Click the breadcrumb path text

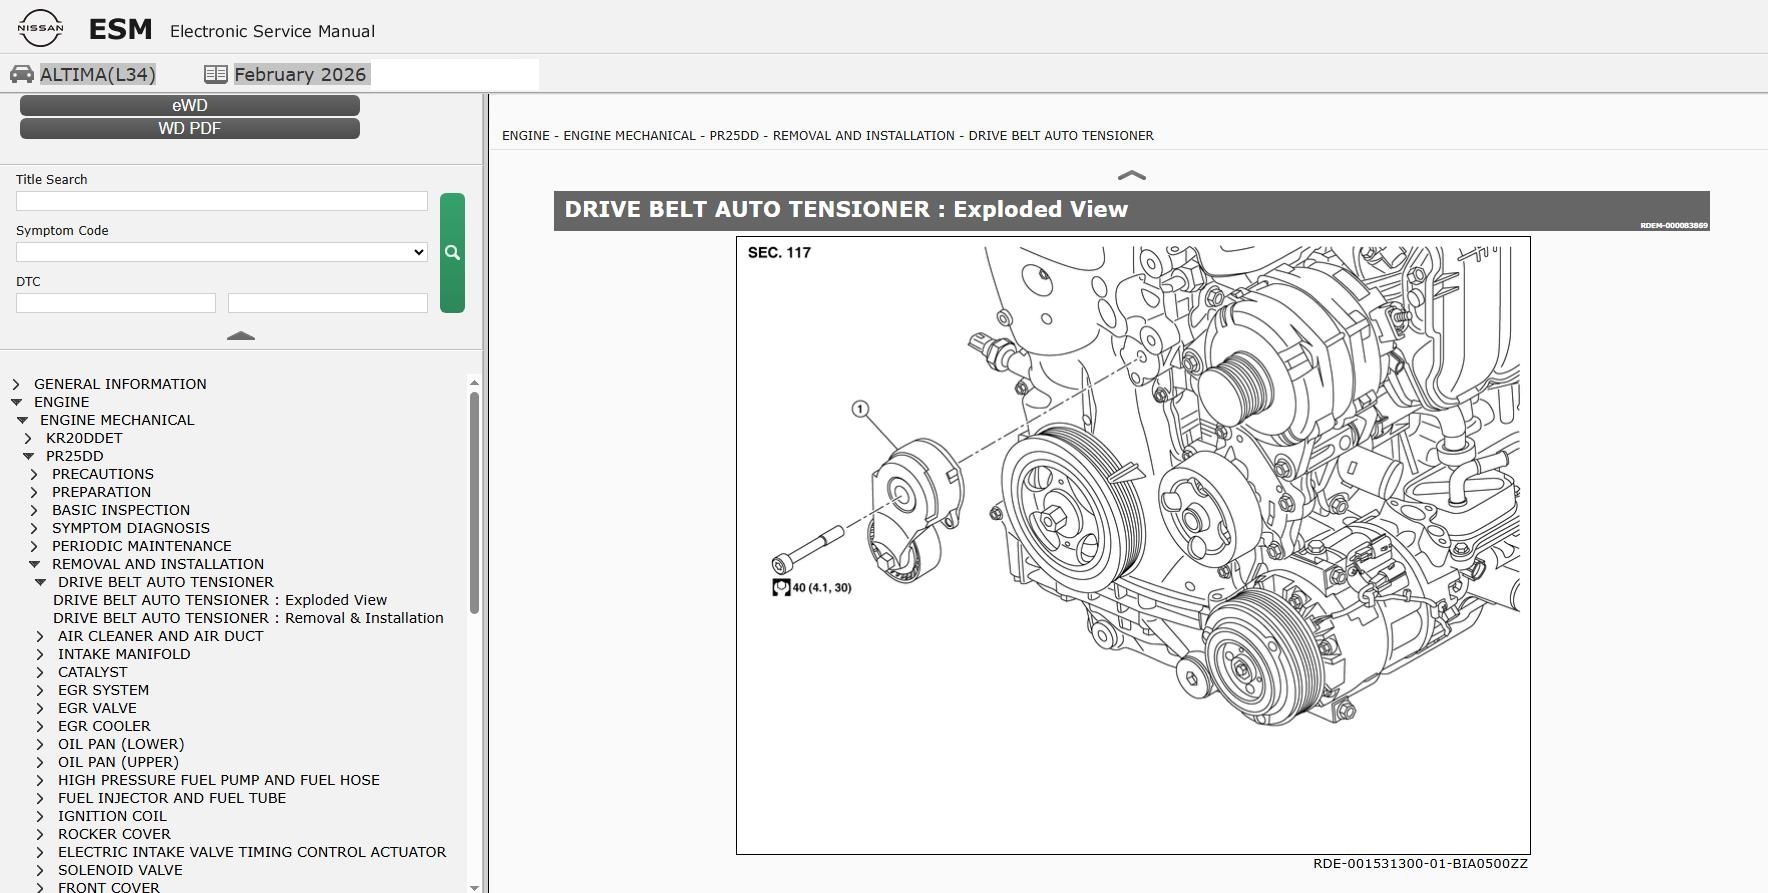(828, 135)
